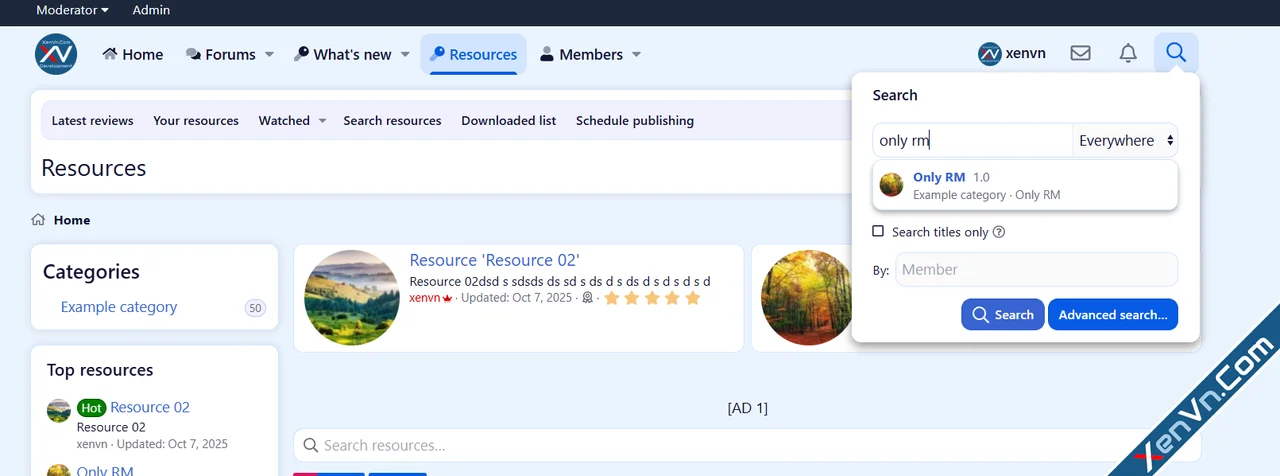Click the blue Search button
Image resolution: width=1280 pixels, height=476 pixels.
(1003, 314)
